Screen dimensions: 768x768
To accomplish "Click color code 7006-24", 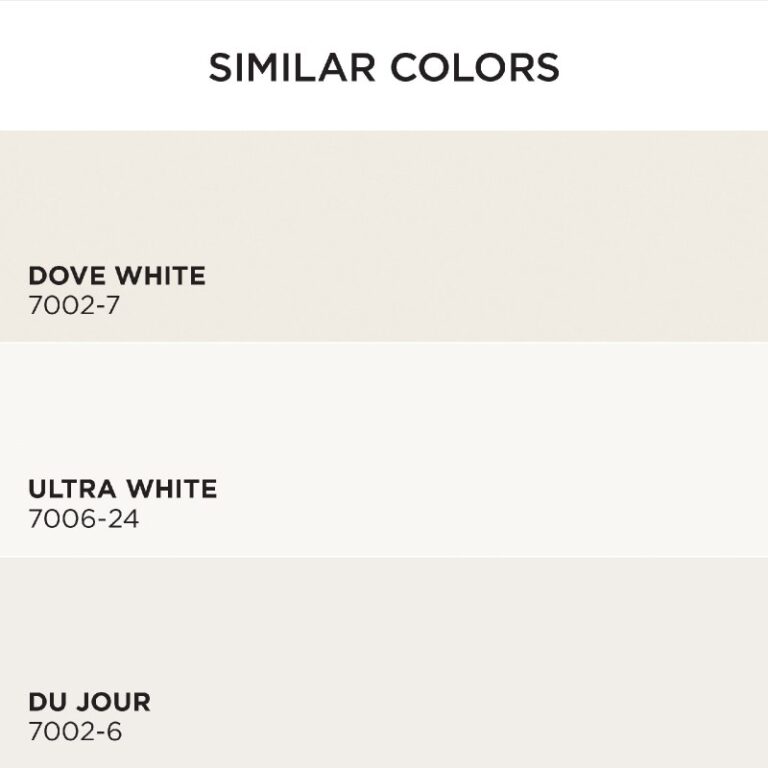I will (83, 519).
